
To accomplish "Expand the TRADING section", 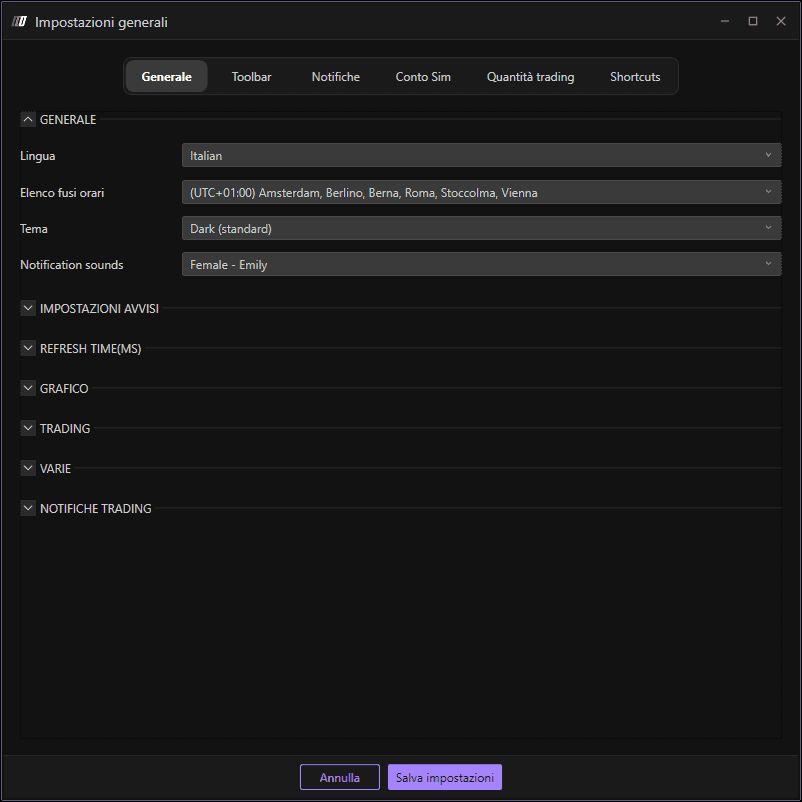I will point(28,428).
